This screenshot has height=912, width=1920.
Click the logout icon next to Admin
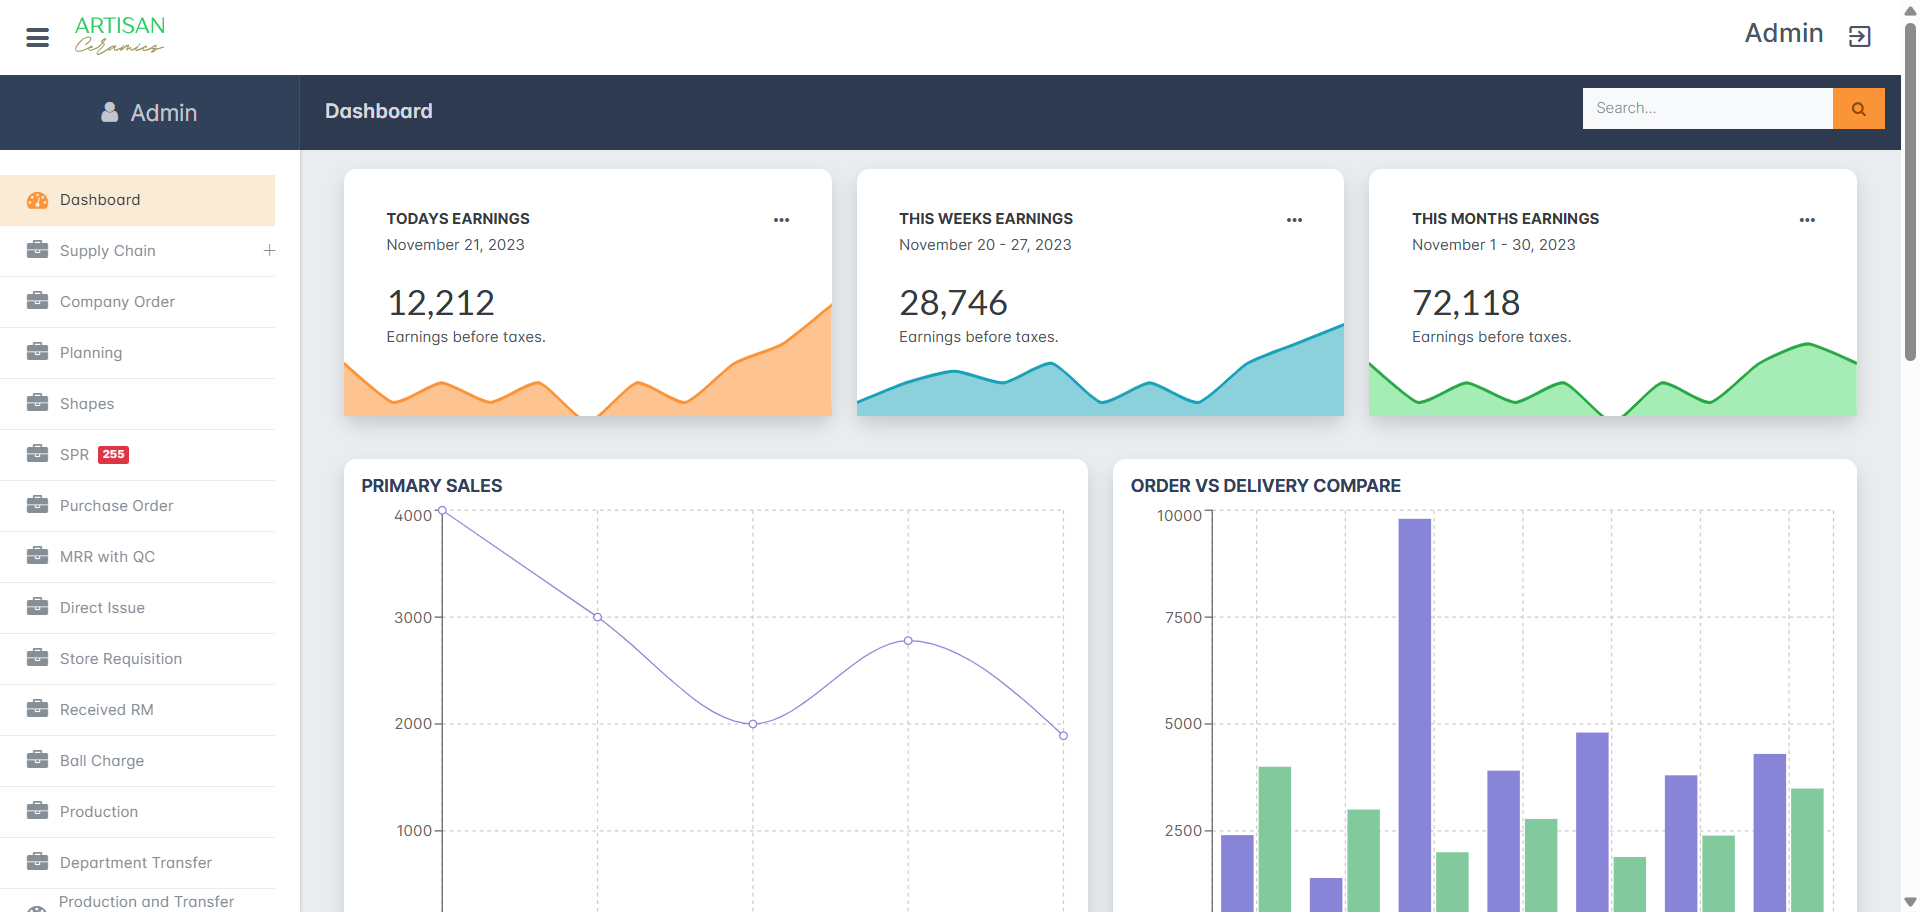pyautogui.click(x=1859, y=37)
